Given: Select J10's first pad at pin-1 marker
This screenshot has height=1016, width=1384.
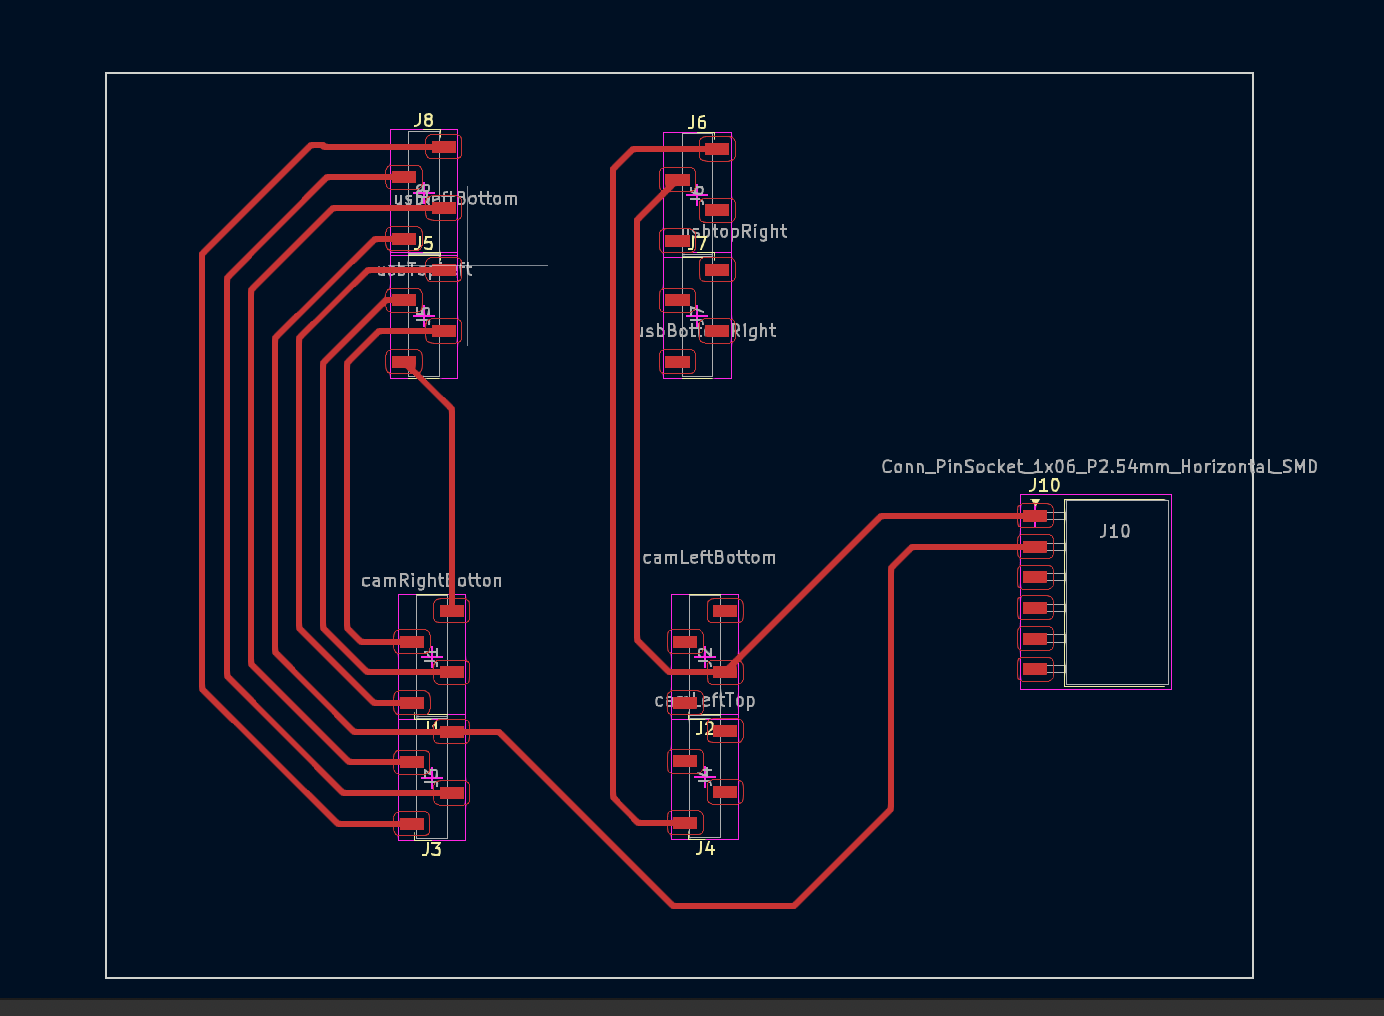Looking at the screenshot, I should (x=1035, y=516).
